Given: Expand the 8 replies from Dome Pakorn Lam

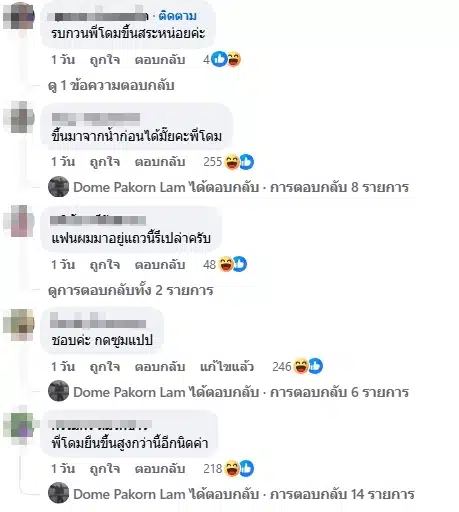Looking at the screenshot, I should pyautogui.click(x=241, y=187).
